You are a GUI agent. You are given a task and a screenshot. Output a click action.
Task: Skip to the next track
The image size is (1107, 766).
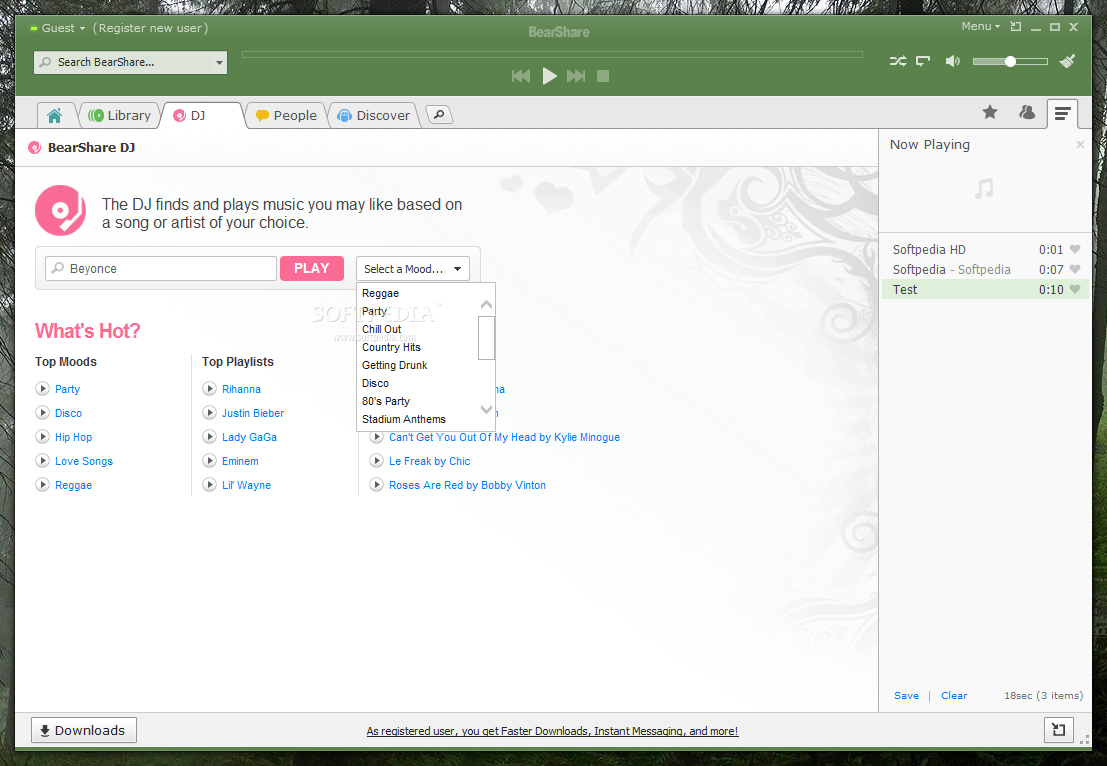(x=576, y=76)
